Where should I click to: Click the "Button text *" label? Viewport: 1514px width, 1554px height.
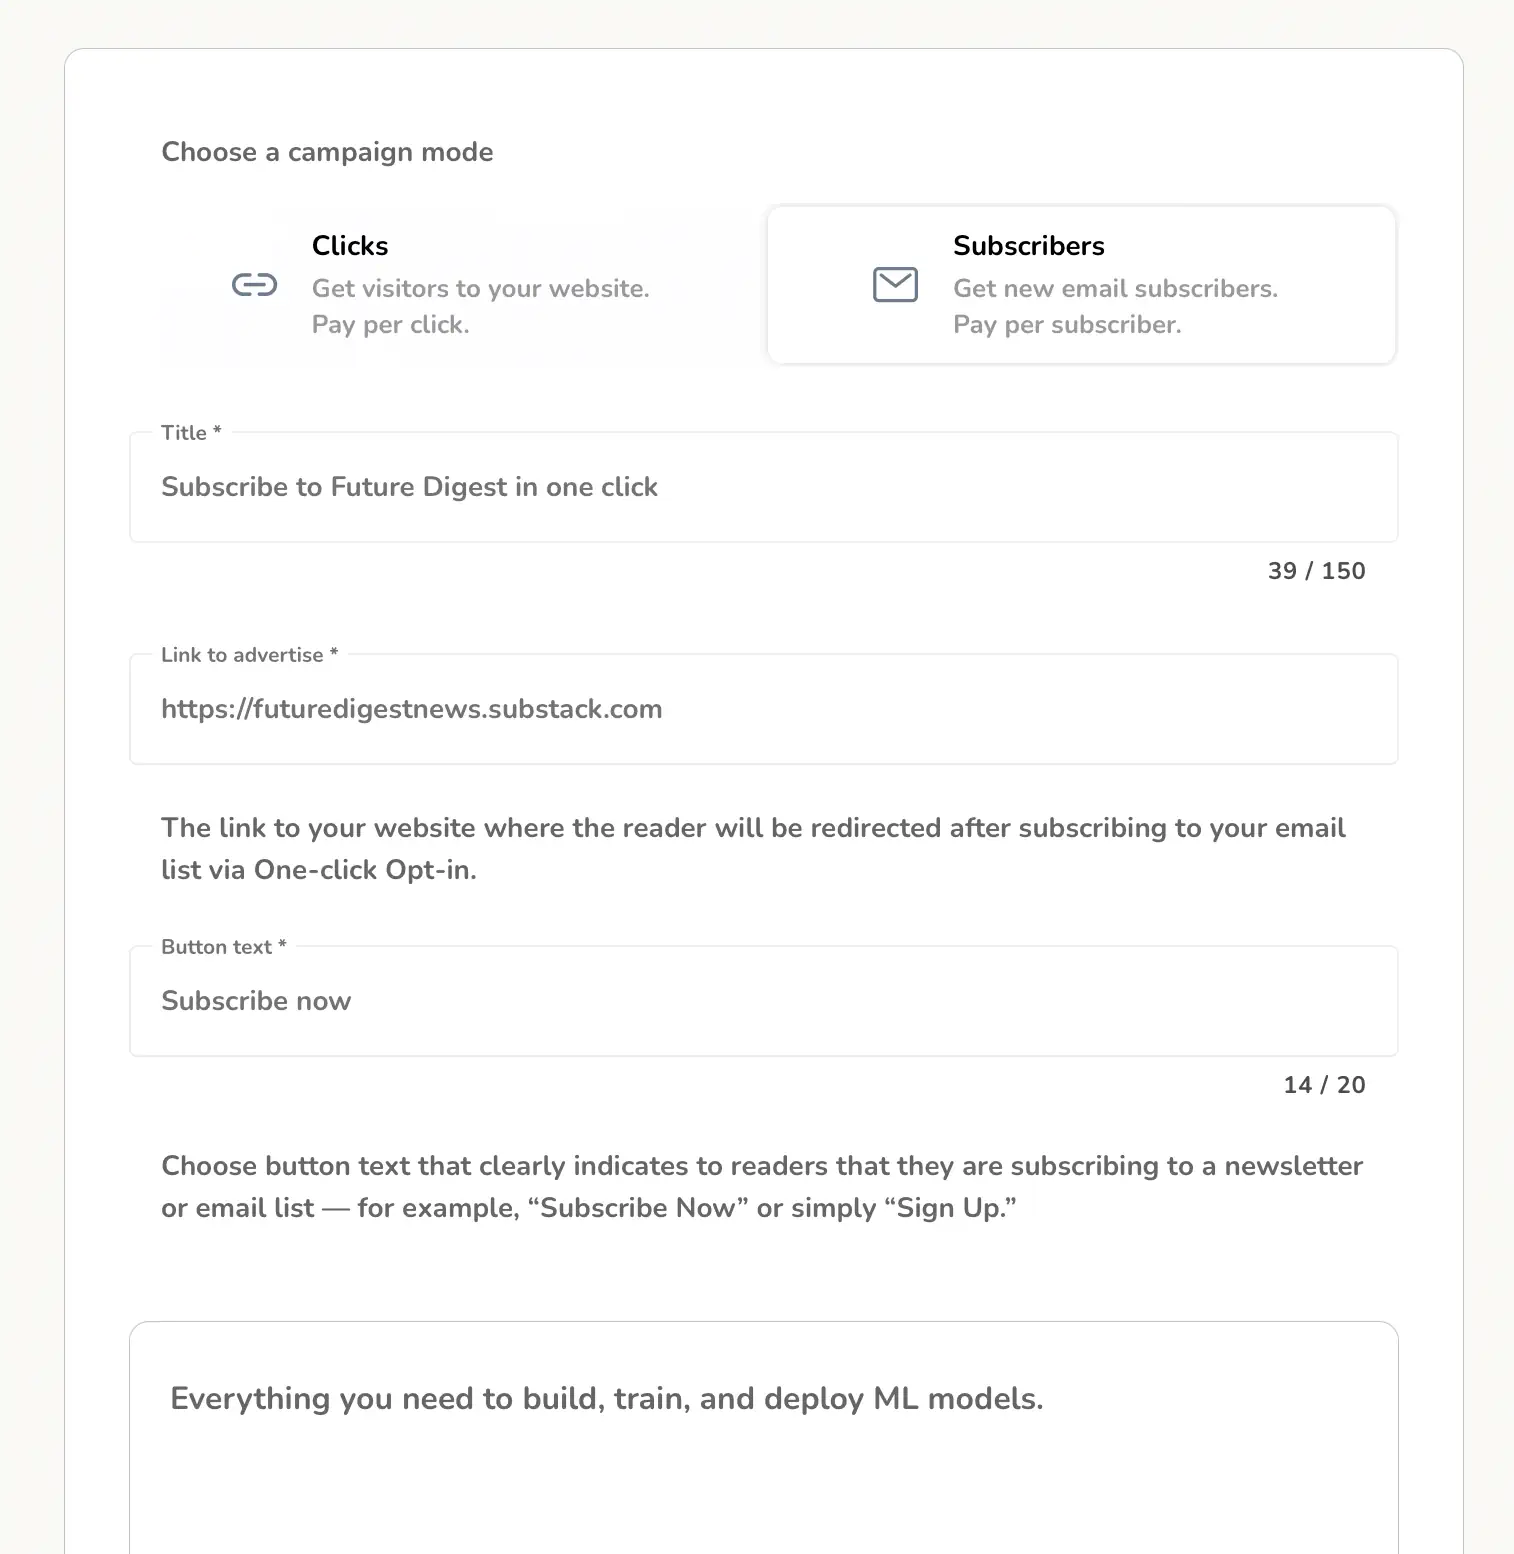[223, 947]
